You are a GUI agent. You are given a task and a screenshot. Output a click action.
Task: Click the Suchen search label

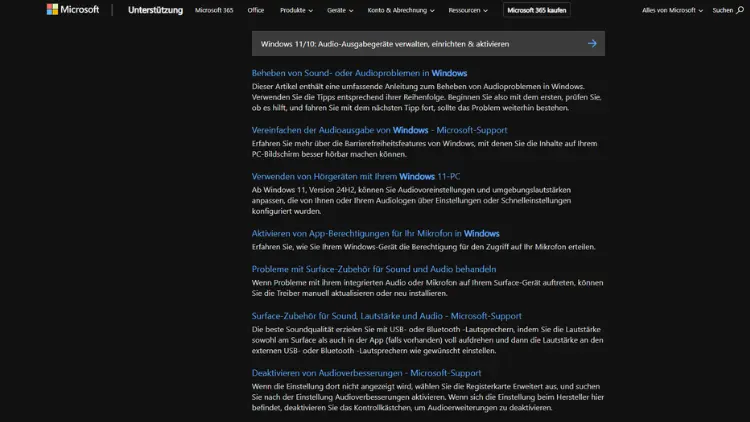coord(722,10)
